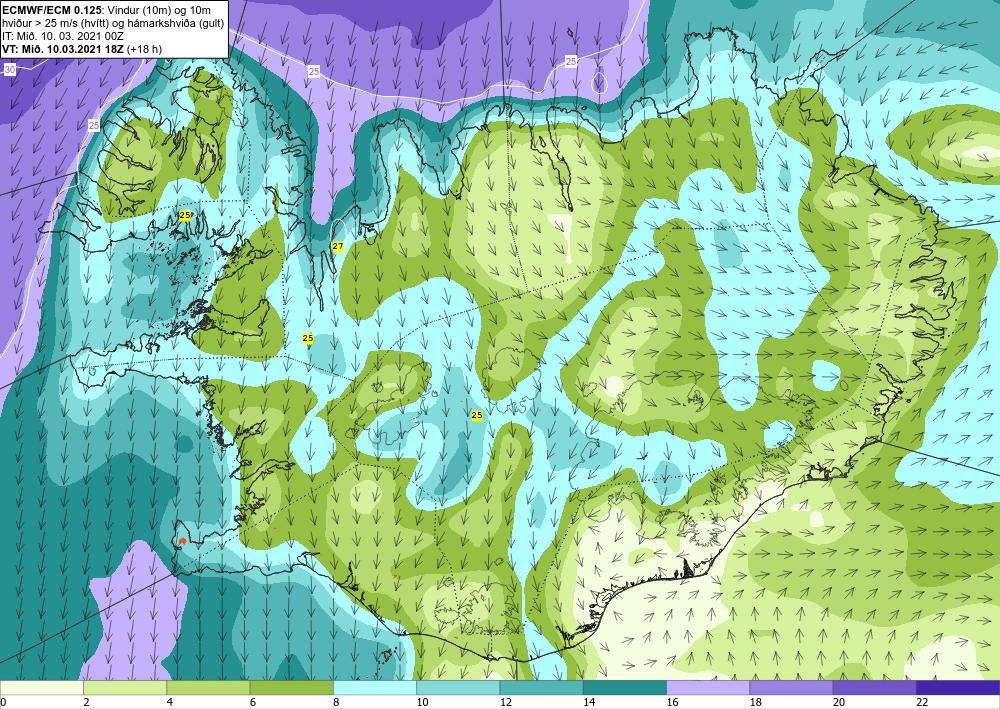Viewport: 1000px width, 709px height.
Task: Click the 10–12 m/s cyan legend swatch
Action: pos(458,688)
